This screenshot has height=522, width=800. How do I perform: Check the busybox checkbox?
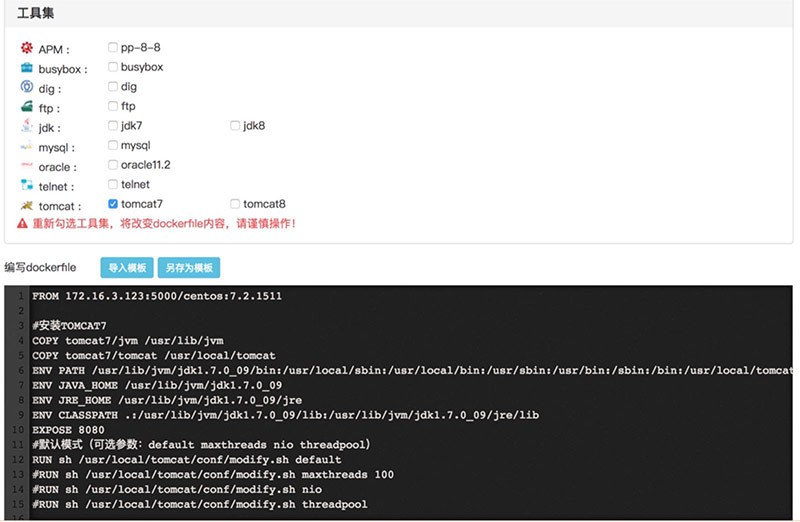tap(113, 67)
